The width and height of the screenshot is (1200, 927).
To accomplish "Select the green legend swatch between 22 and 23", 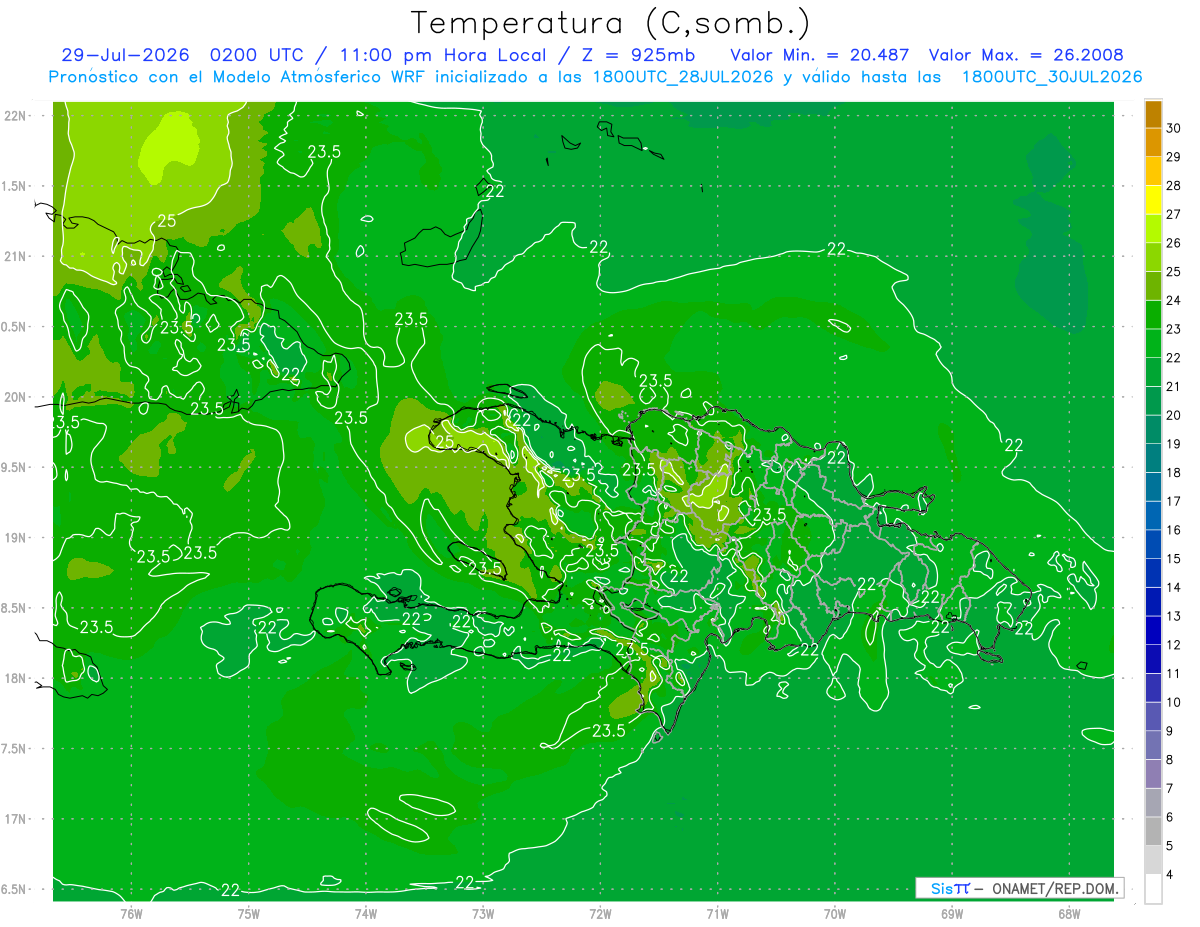I will click(x=1153, y=343).
